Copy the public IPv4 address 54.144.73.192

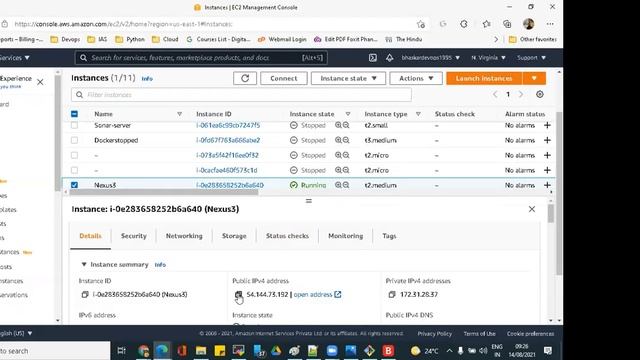238,294
